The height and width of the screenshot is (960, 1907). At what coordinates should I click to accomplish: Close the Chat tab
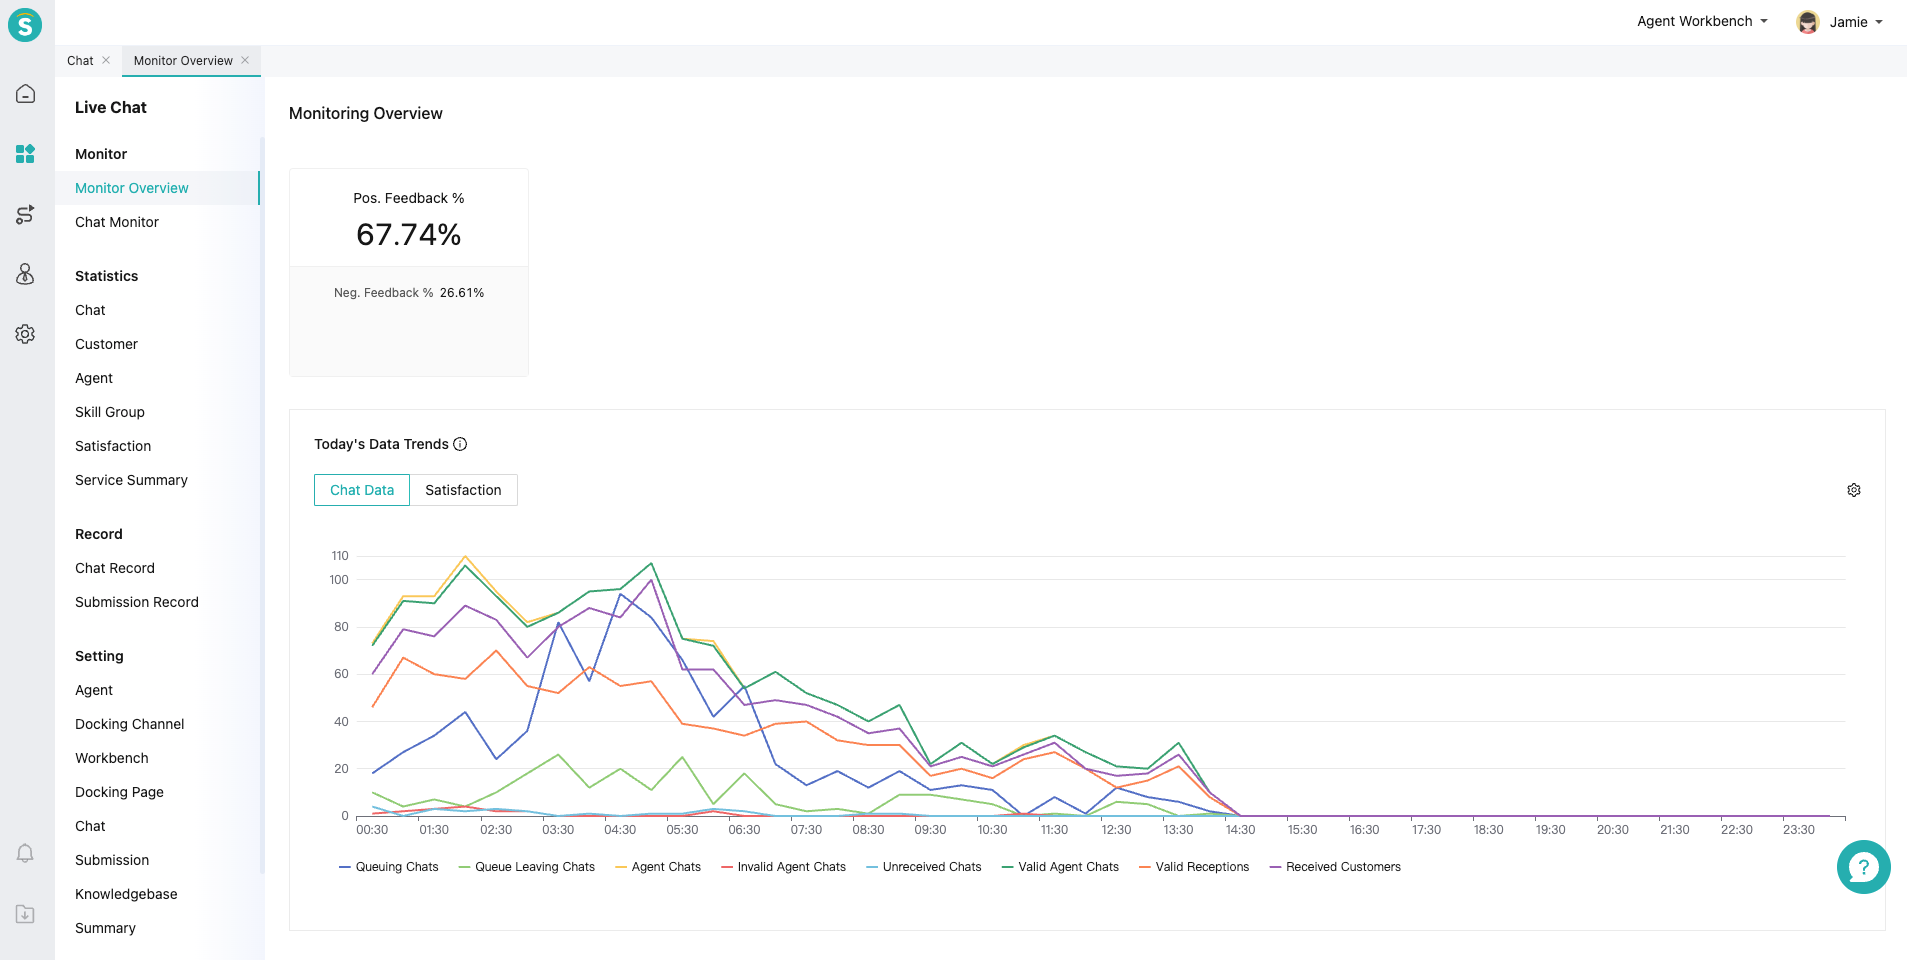(106, 60)
